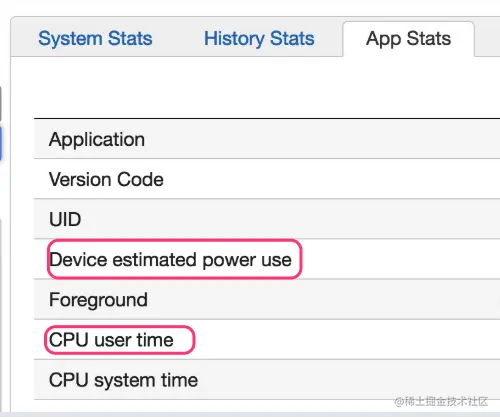Select the App Stats tab

click(x=408, y=39)
